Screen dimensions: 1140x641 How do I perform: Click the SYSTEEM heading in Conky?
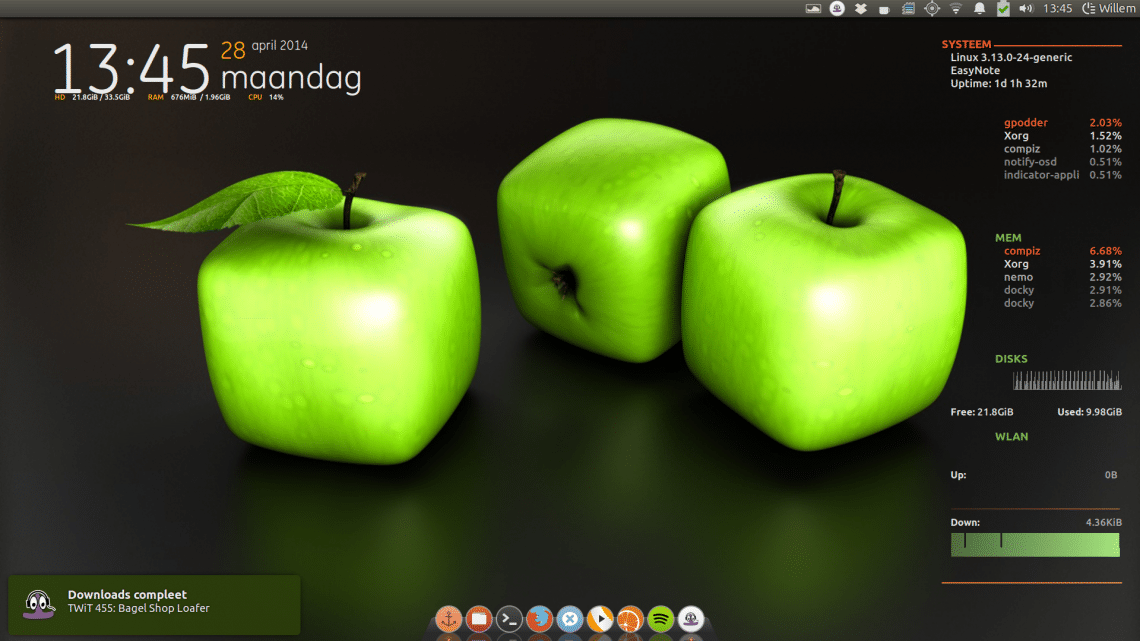click(x=966, y=44)
